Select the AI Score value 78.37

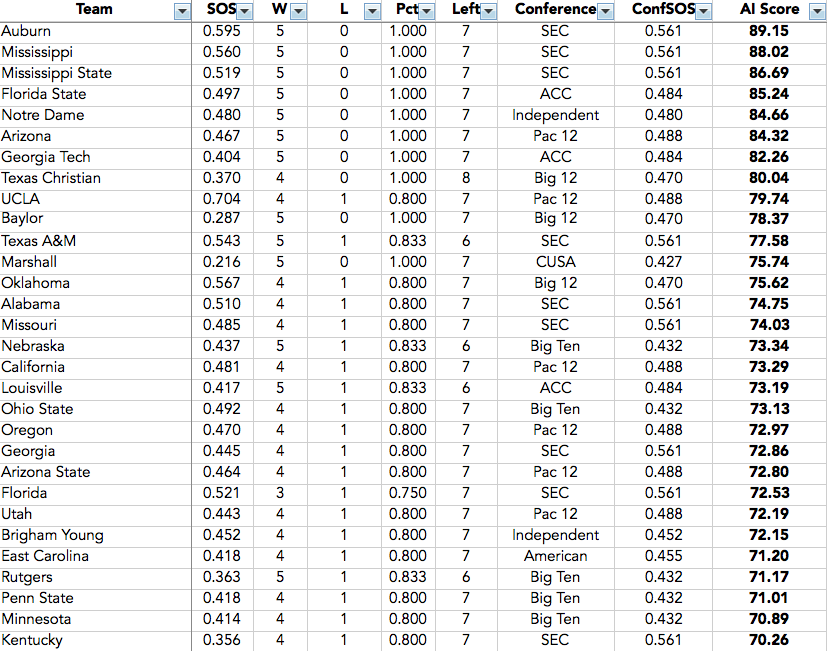click(769, 218)
